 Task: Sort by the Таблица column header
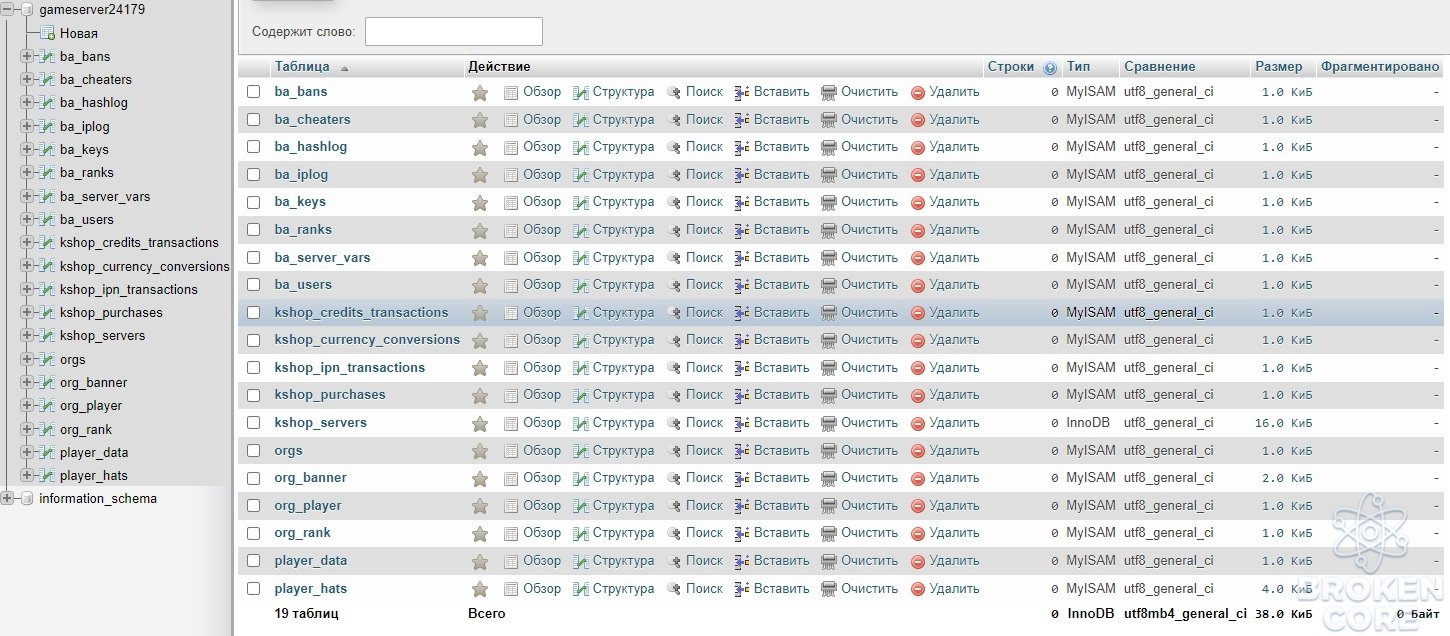(x=302, y=67)
